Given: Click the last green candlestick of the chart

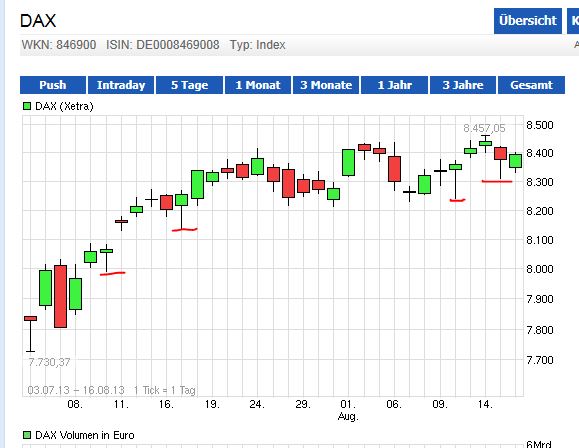Looking at the screenshot, I should point(515,161).
